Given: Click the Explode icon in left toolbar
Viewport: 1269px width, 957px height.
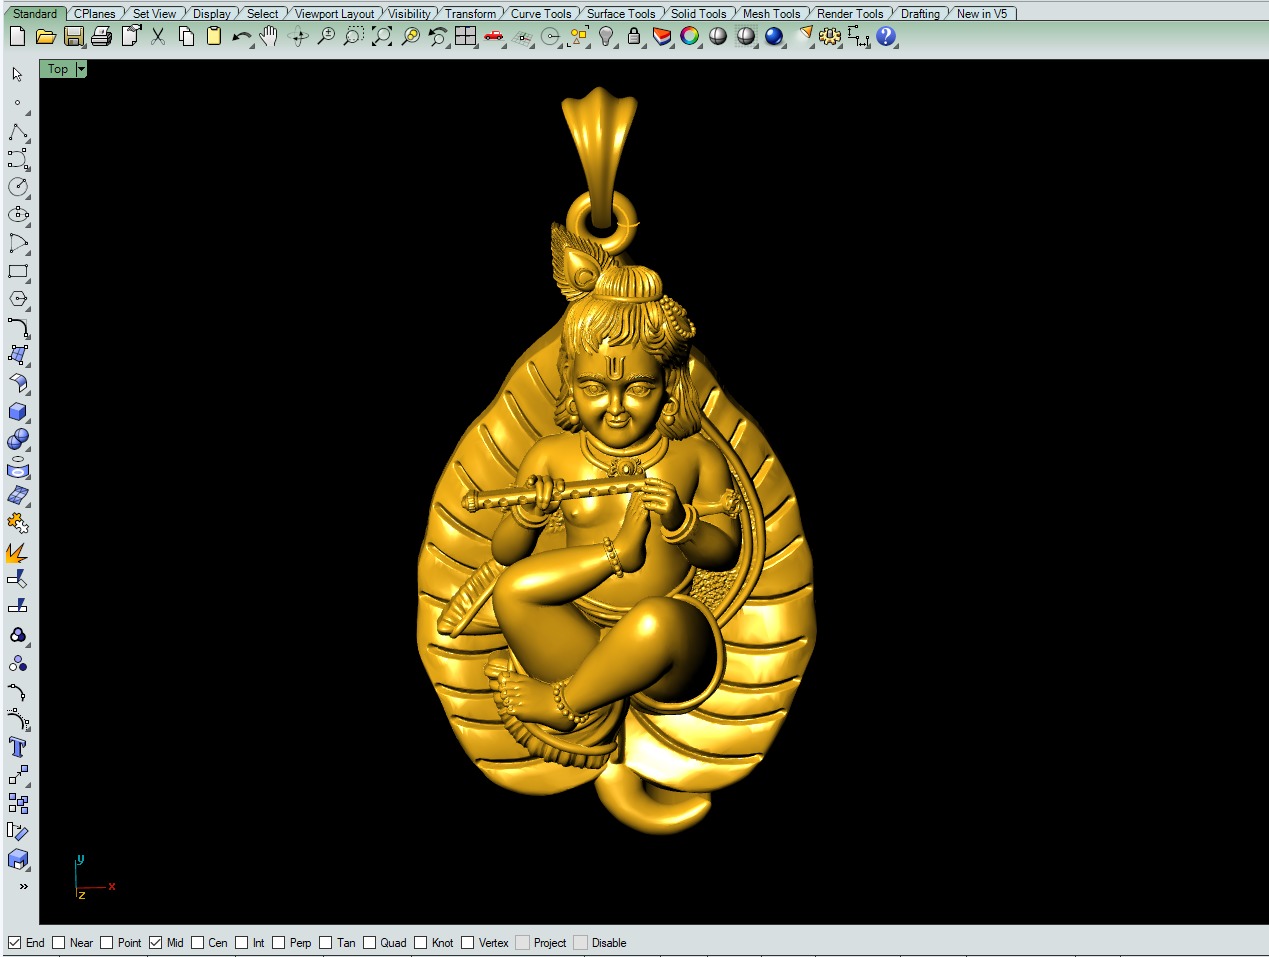Looking at the screenshot, I should [x=18, y=552].
